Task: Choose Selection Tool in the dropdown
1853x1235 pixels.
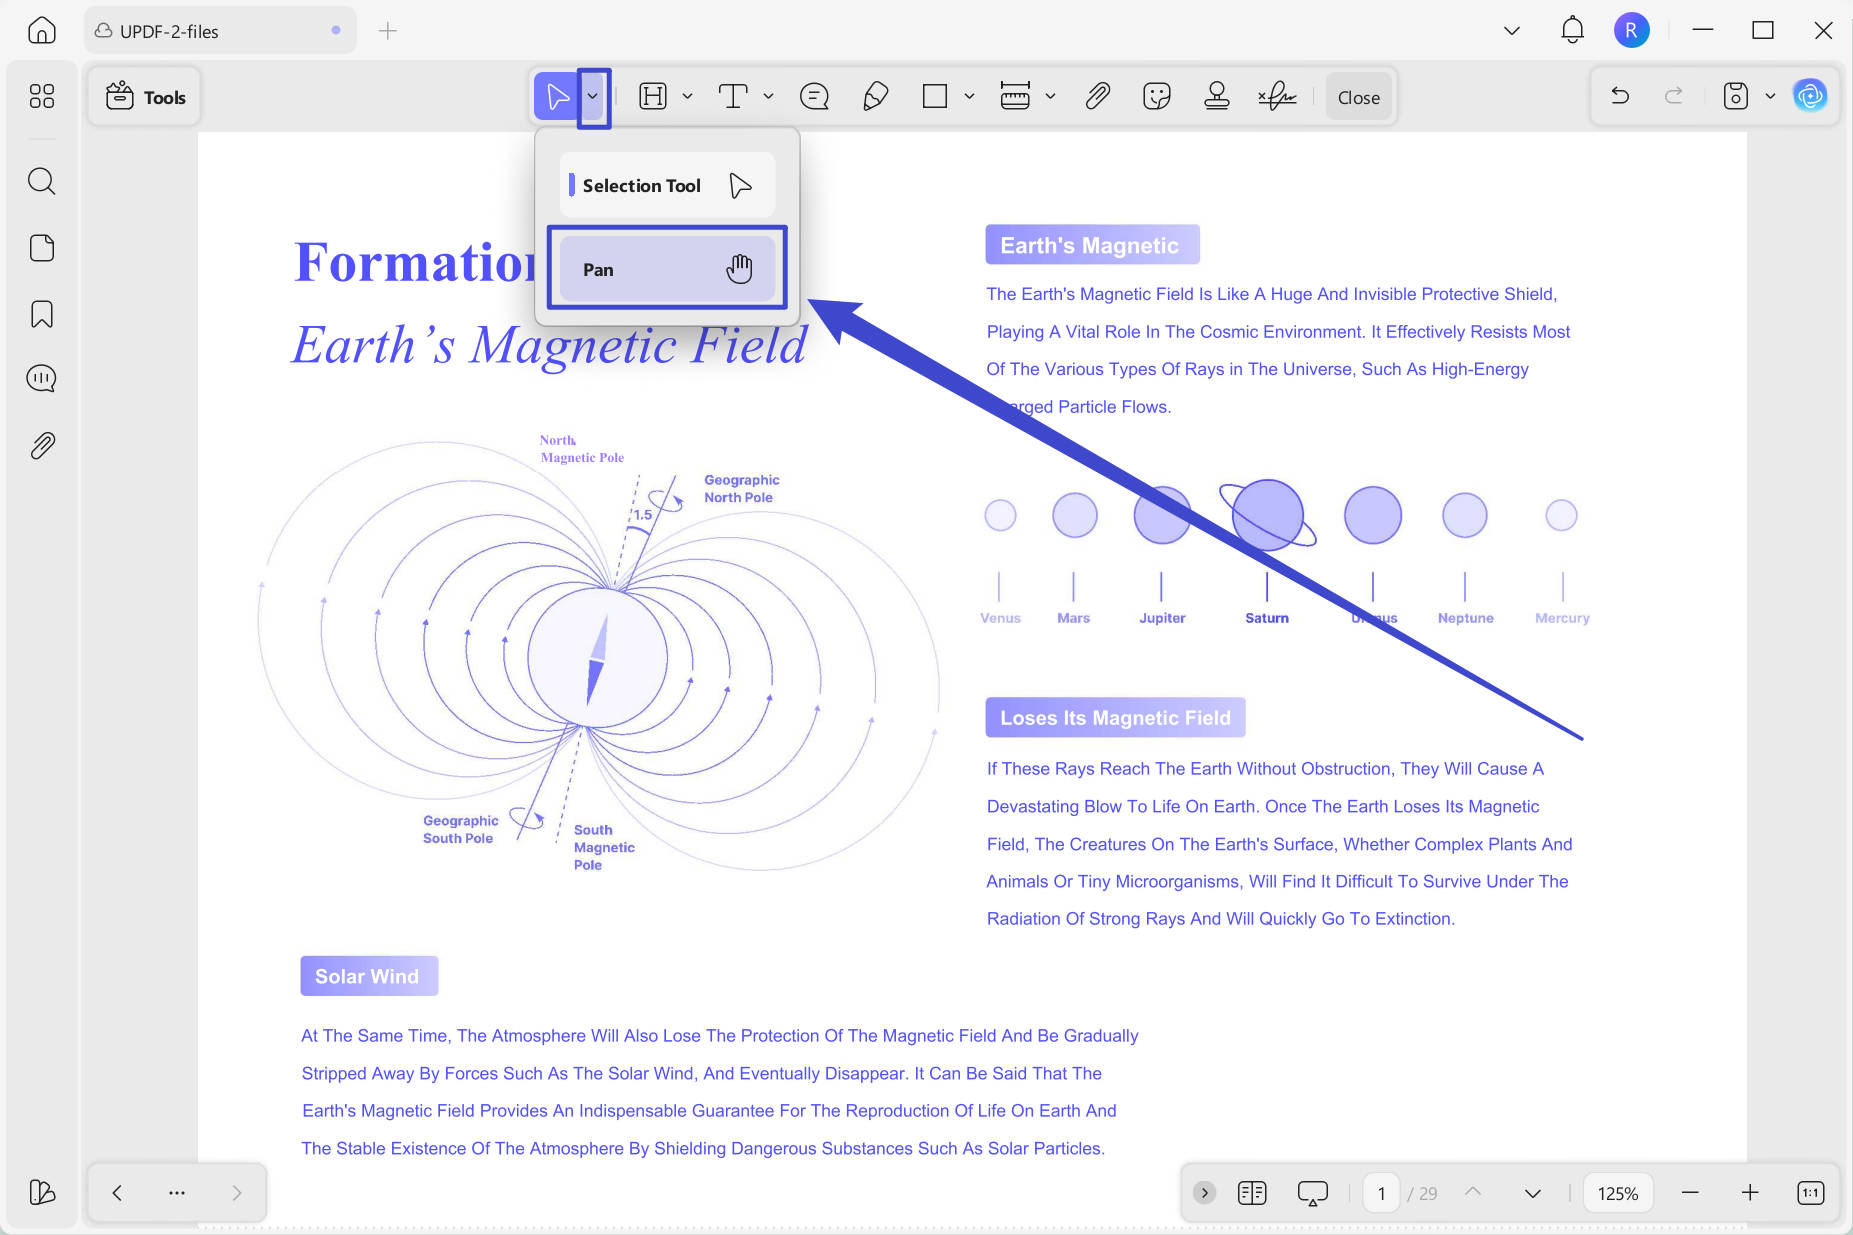Action: click(x=667, y=185)
